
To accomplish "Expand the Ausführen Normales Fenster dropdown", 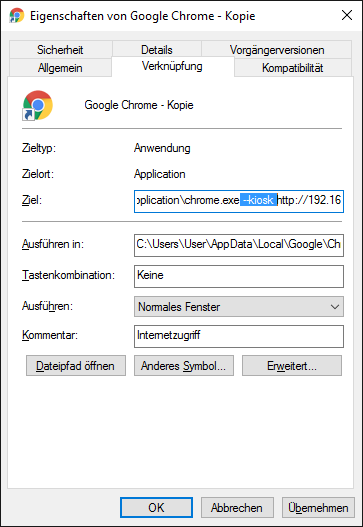I will 239,306.
